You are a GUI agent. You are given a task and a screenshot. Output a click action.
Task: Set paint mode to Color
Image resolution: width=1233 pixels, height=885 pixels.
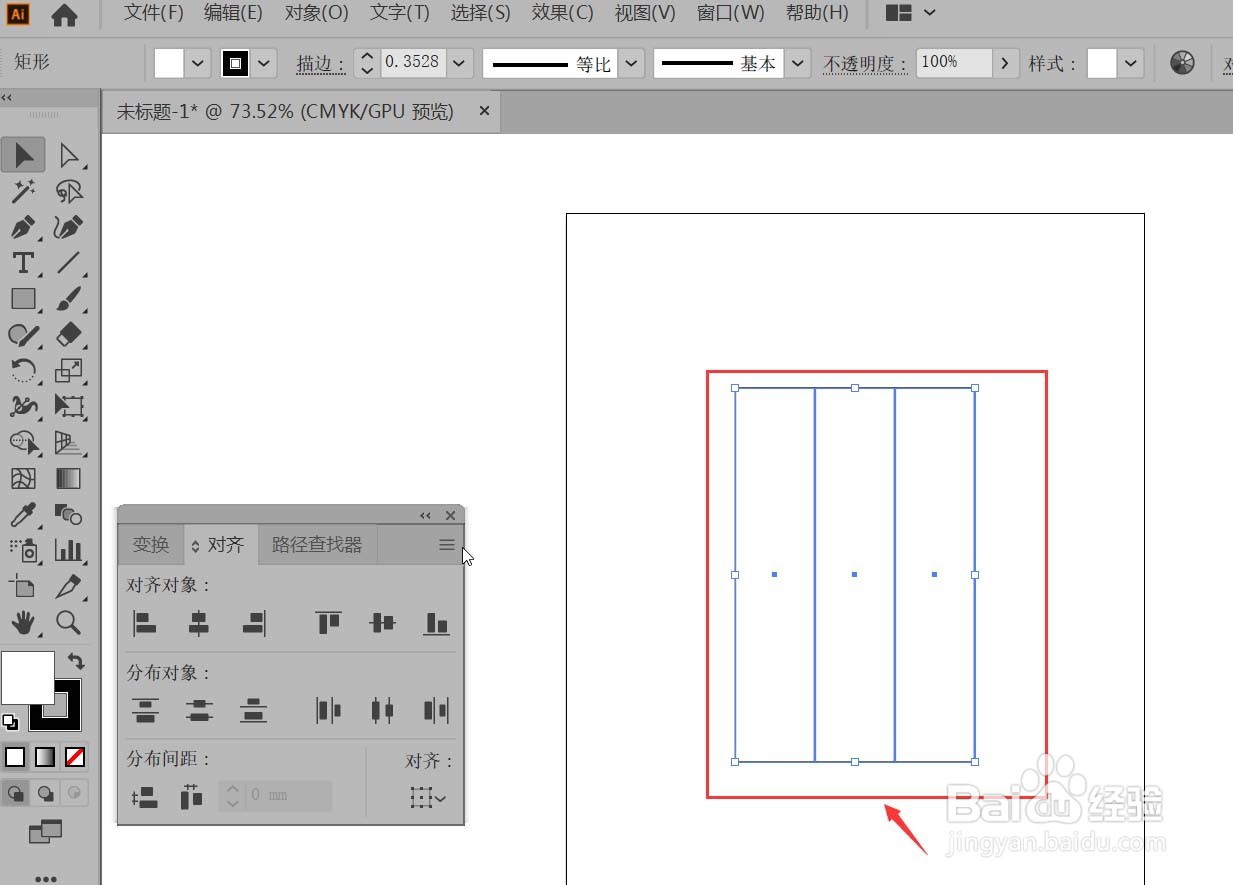click(x=15, y=757)
